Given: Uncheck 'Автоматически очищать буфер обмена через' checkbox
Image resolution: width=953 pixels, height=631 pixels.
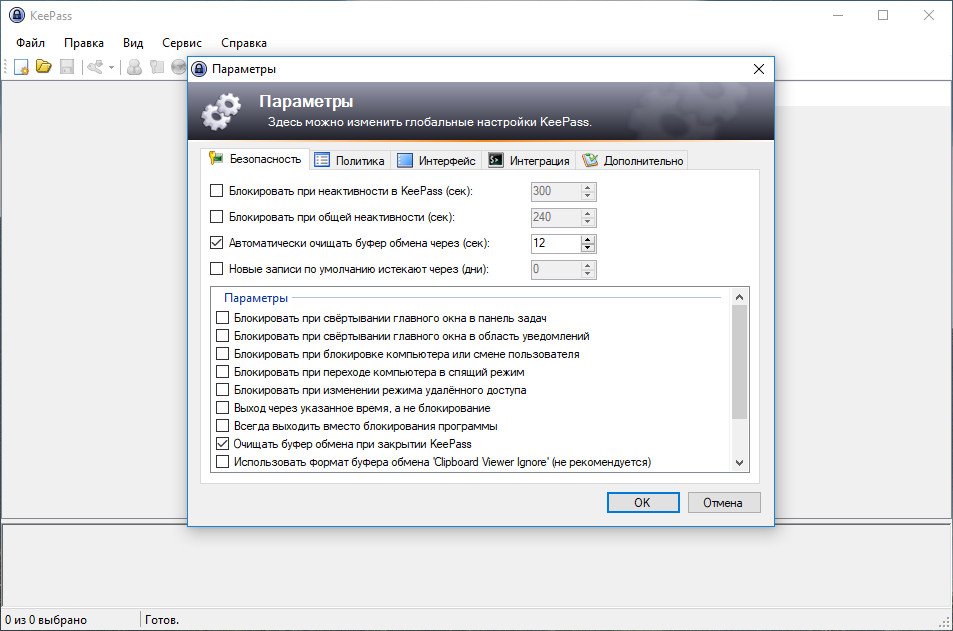Looking at the screenshot, I should click(216, 243).
